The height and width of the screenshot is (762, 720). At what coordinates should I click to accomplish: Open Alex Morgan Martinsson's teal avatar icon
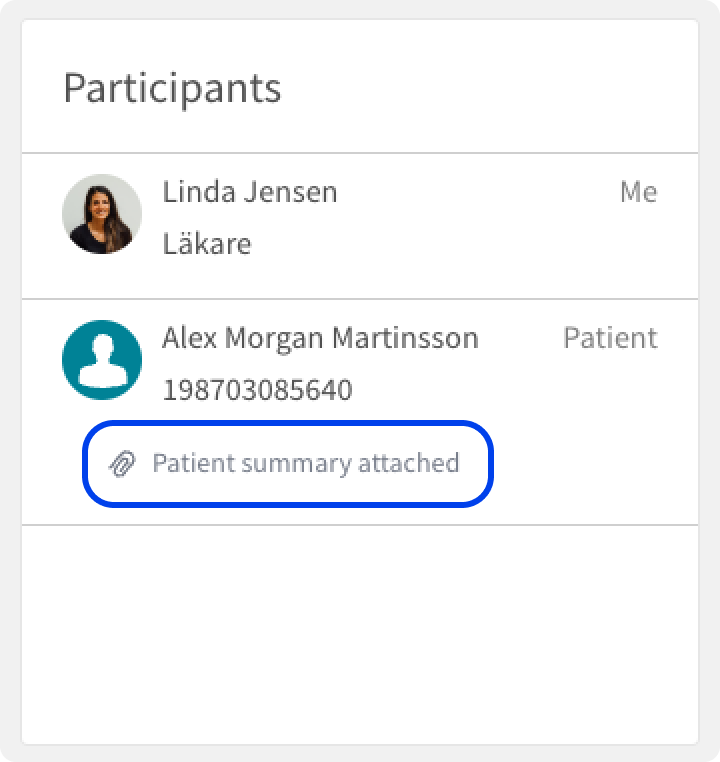[102, 360]
